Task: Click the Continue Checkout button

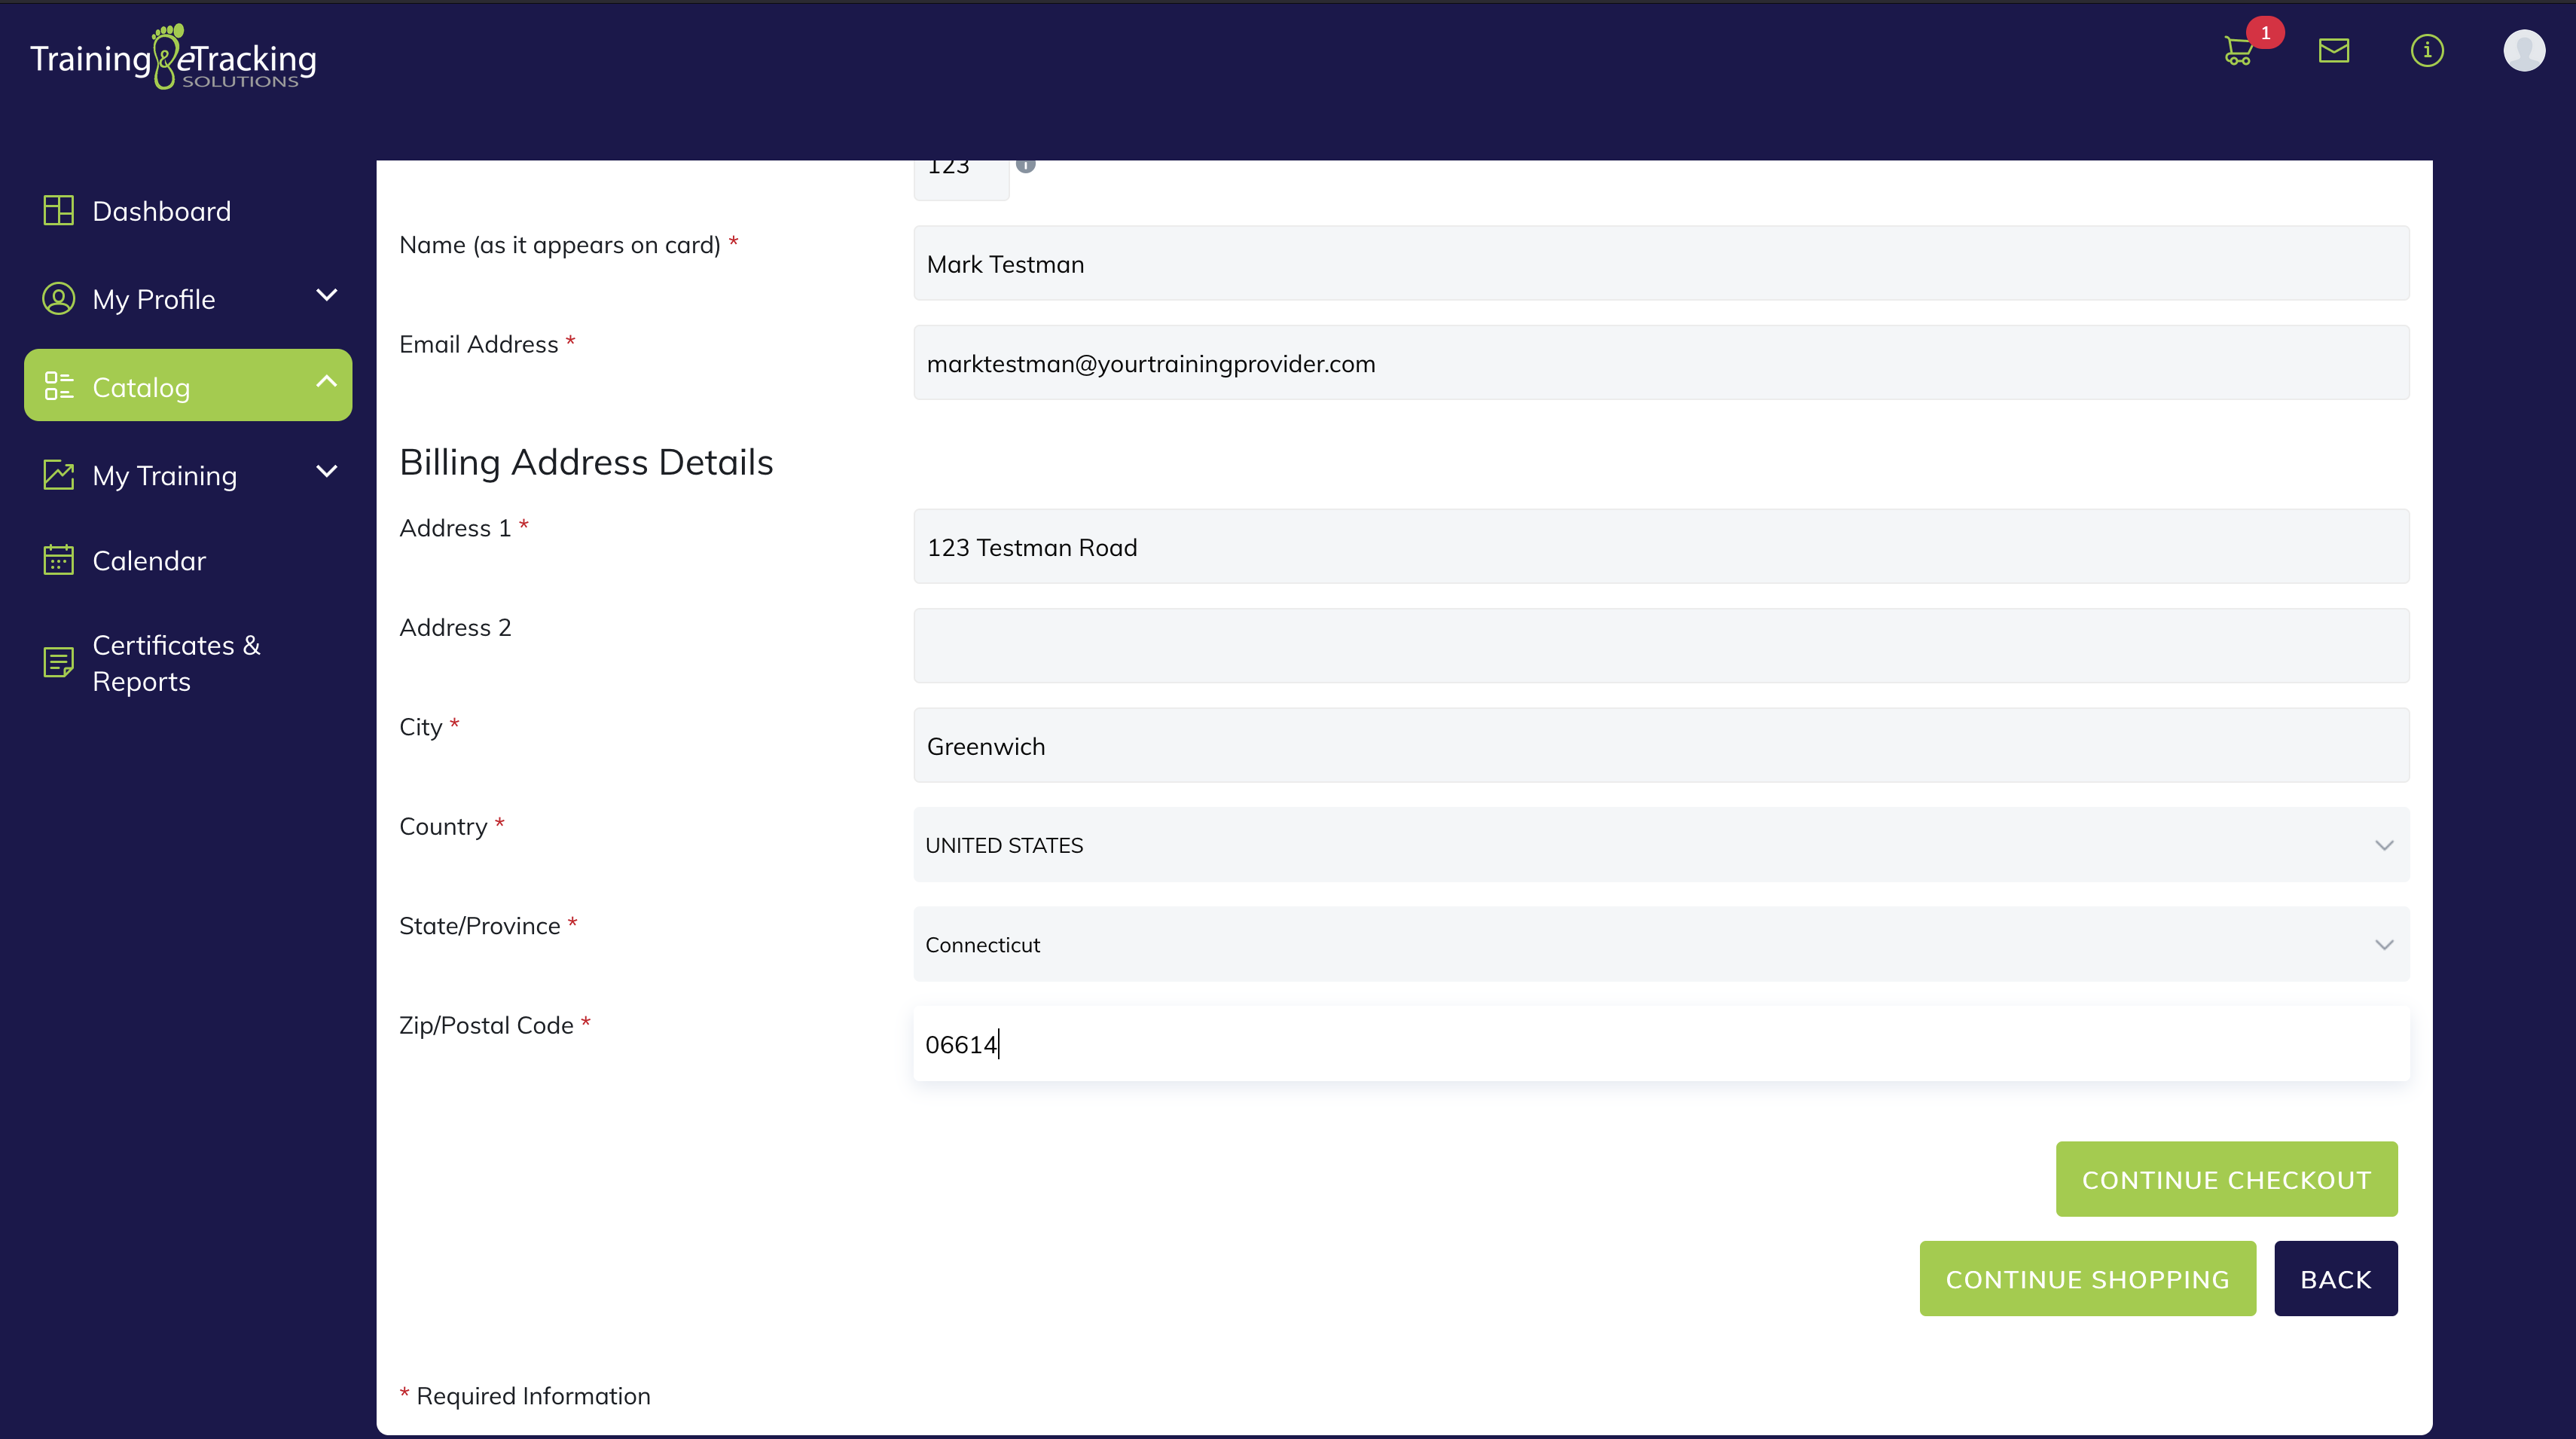Action: (x=2226, y=1179)
